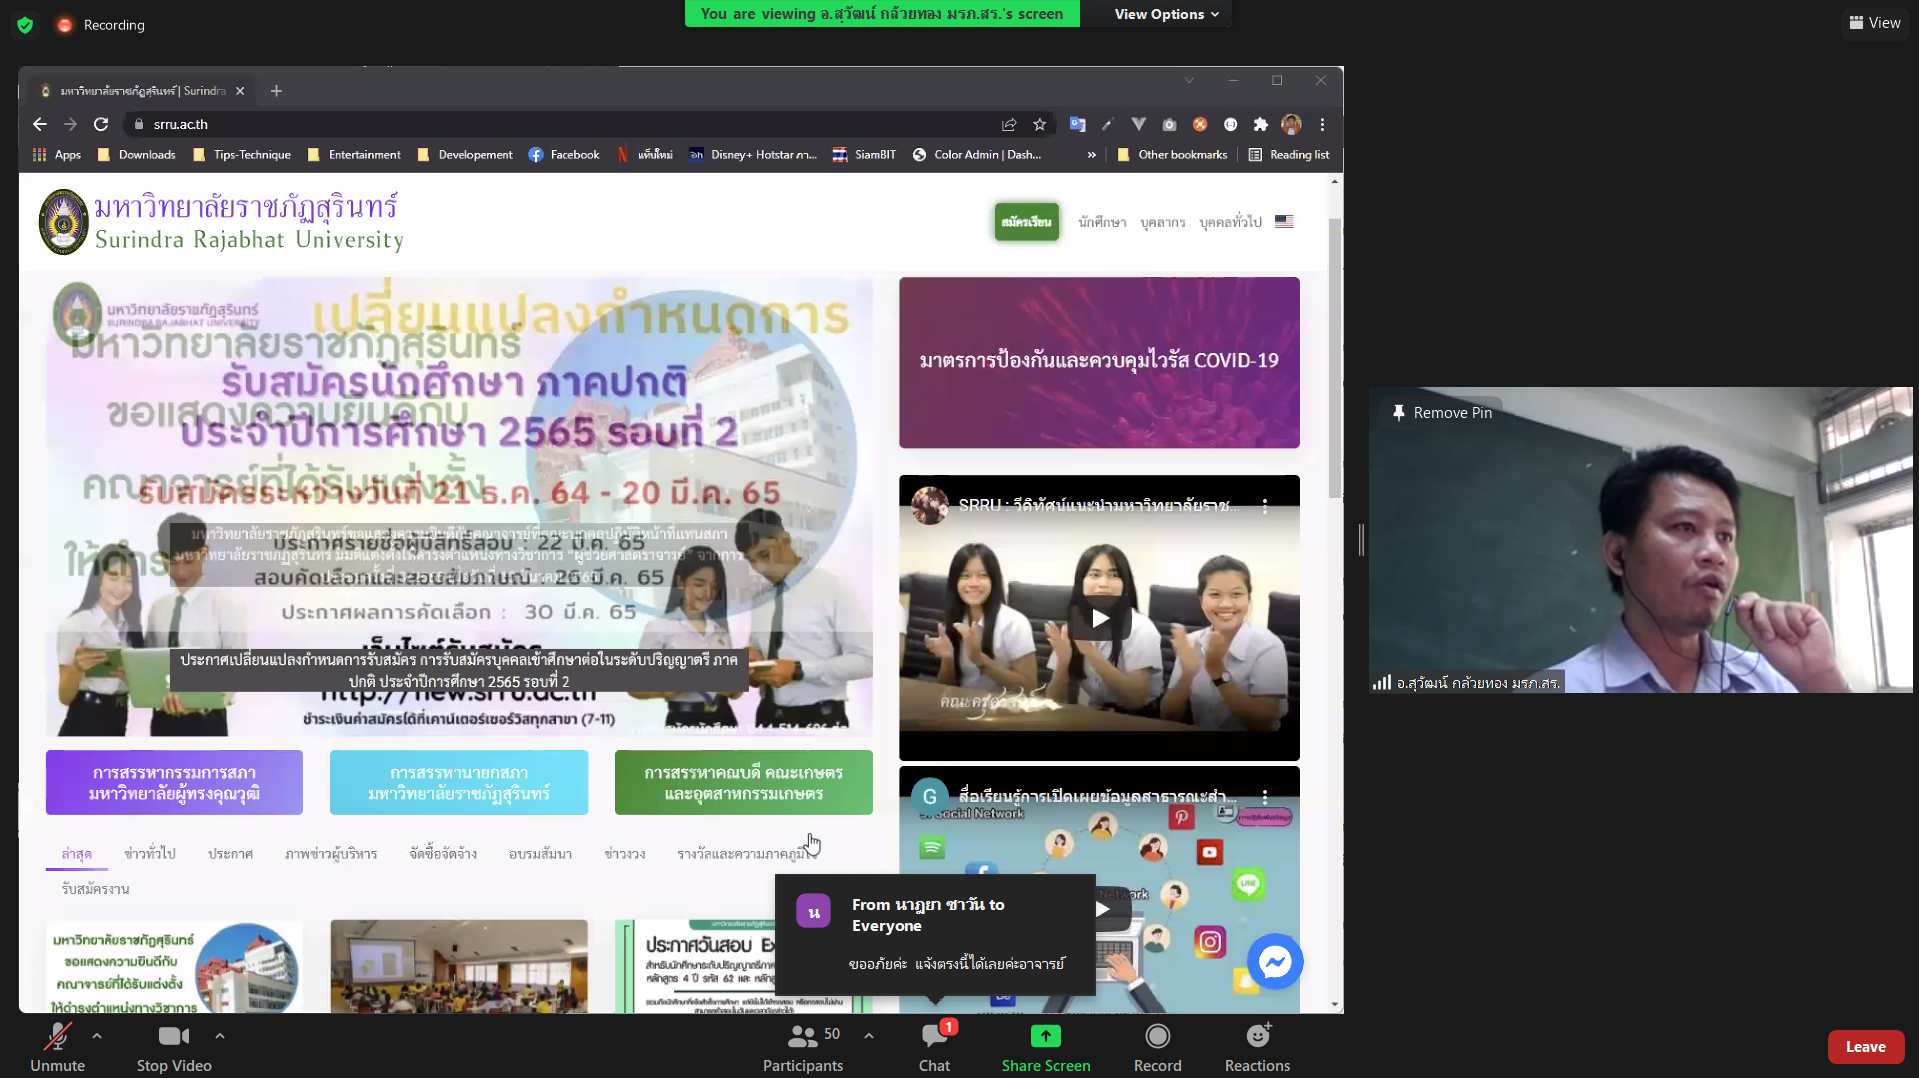The height and width of the screenshot is (1078, 1919).
Task: Open the Reactions menu
Action: tap(1257, 1046)
